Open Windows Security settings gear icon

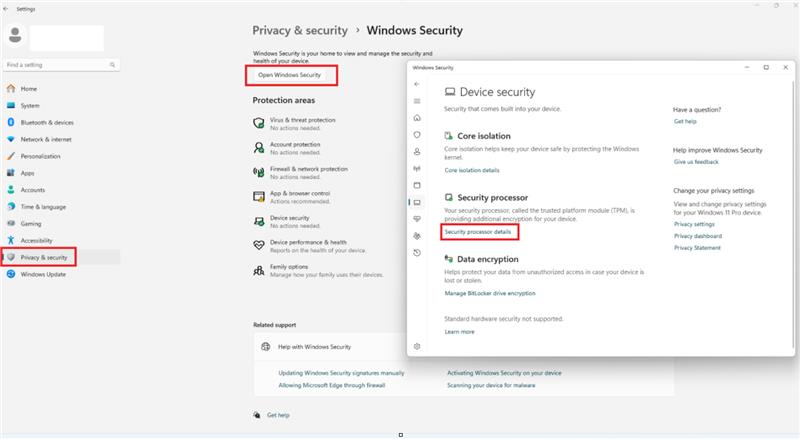[x=417, y=347]
